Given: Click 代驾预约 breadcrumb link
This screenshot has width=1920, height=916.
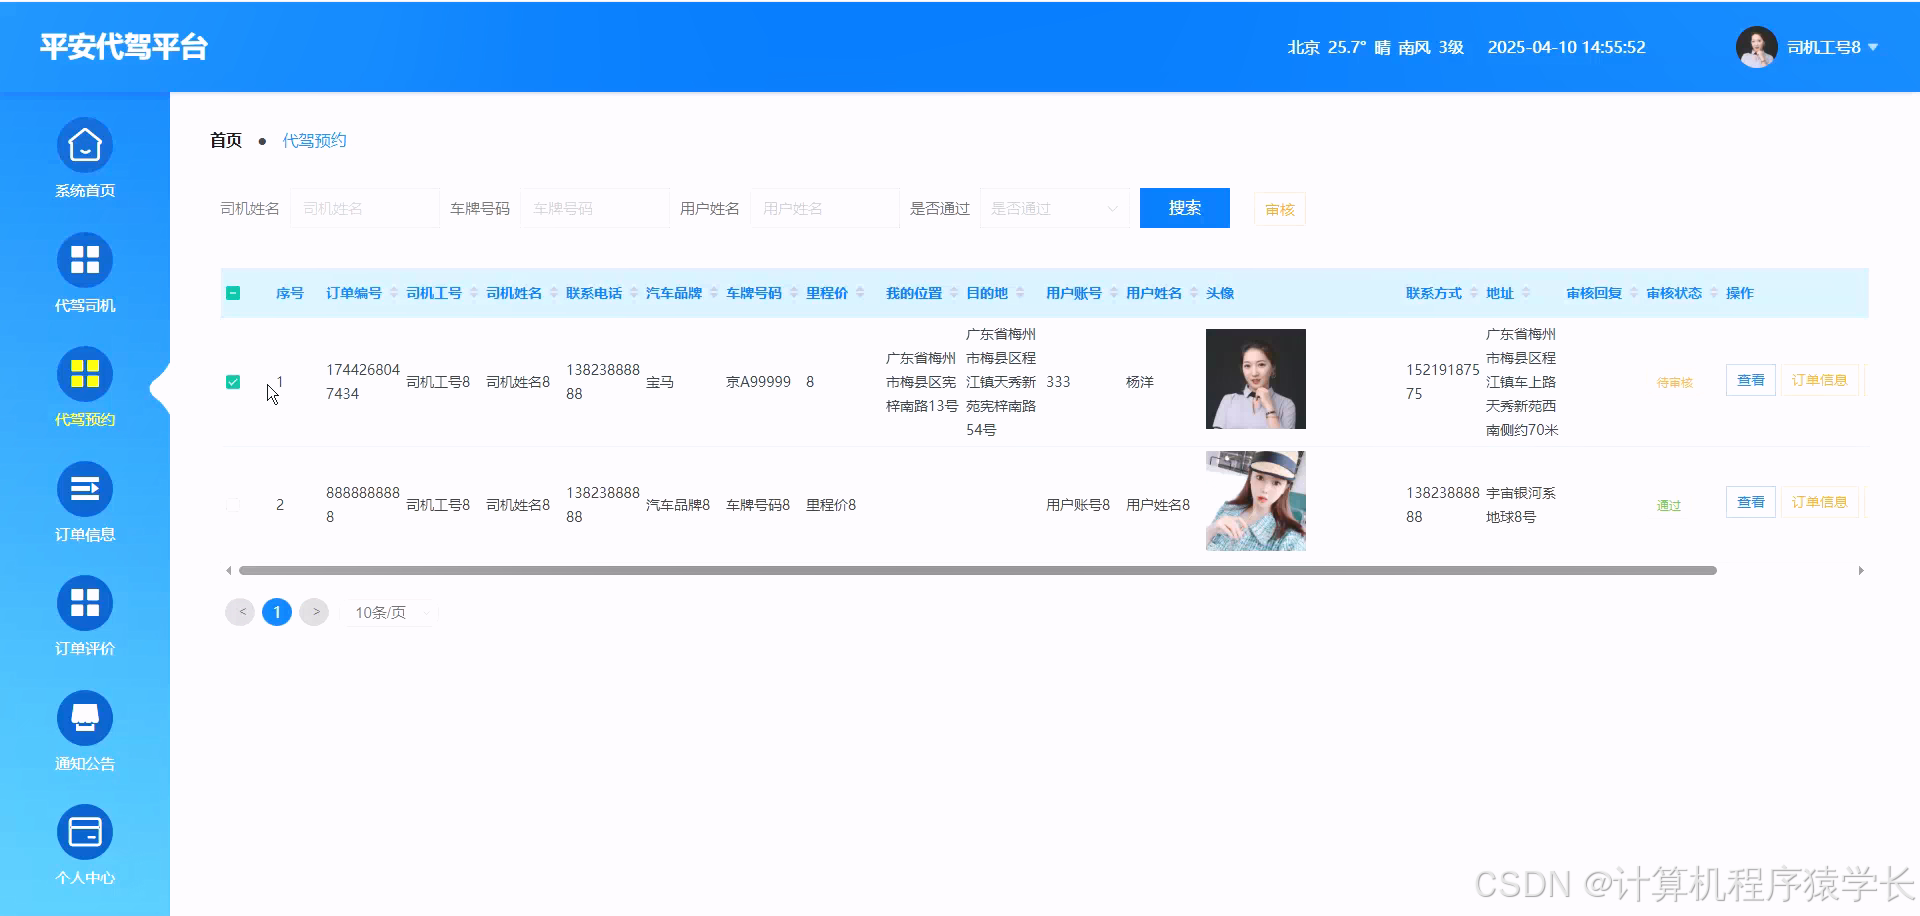Looking at the screenshot, I should pyautogui.click(x=314, y=140).
